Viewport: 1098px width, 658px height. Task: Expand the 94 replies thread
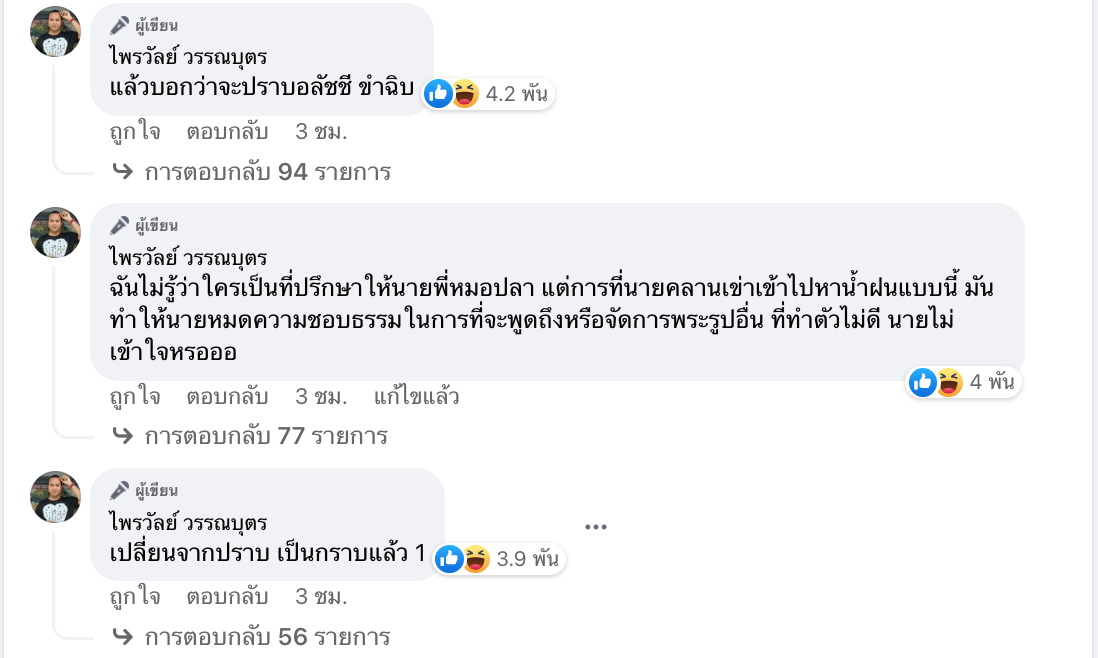point(267,172)
